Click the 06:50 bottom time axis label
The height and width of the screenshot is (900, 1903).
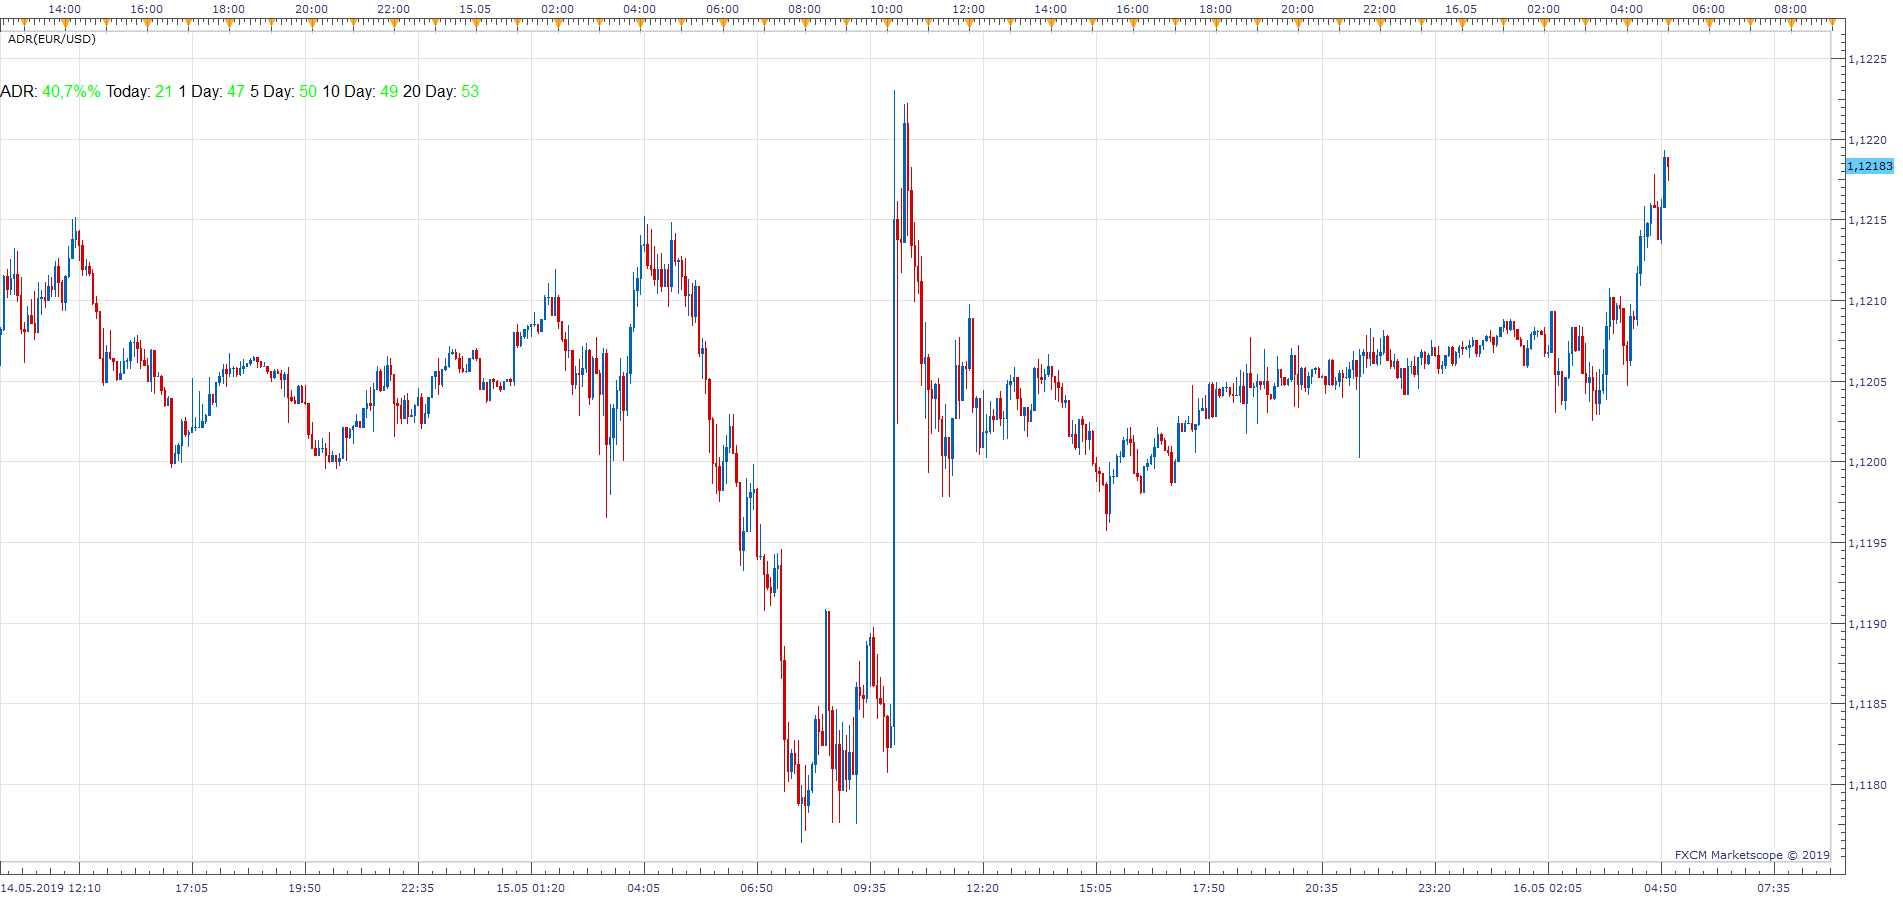[x=757, y=888]
